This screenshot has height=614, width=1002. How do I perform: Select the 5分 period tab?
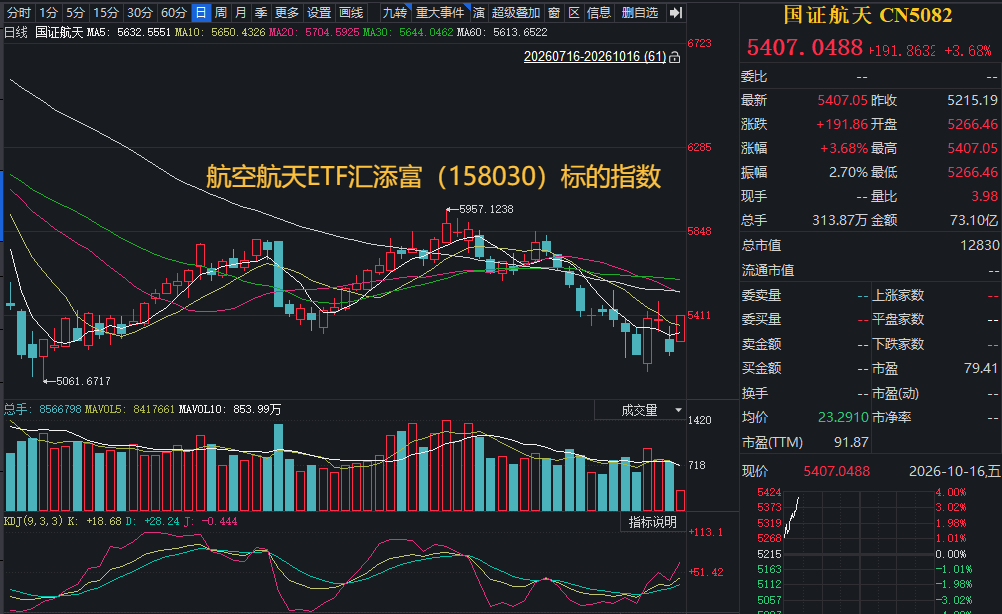click(x=75, y=13)
